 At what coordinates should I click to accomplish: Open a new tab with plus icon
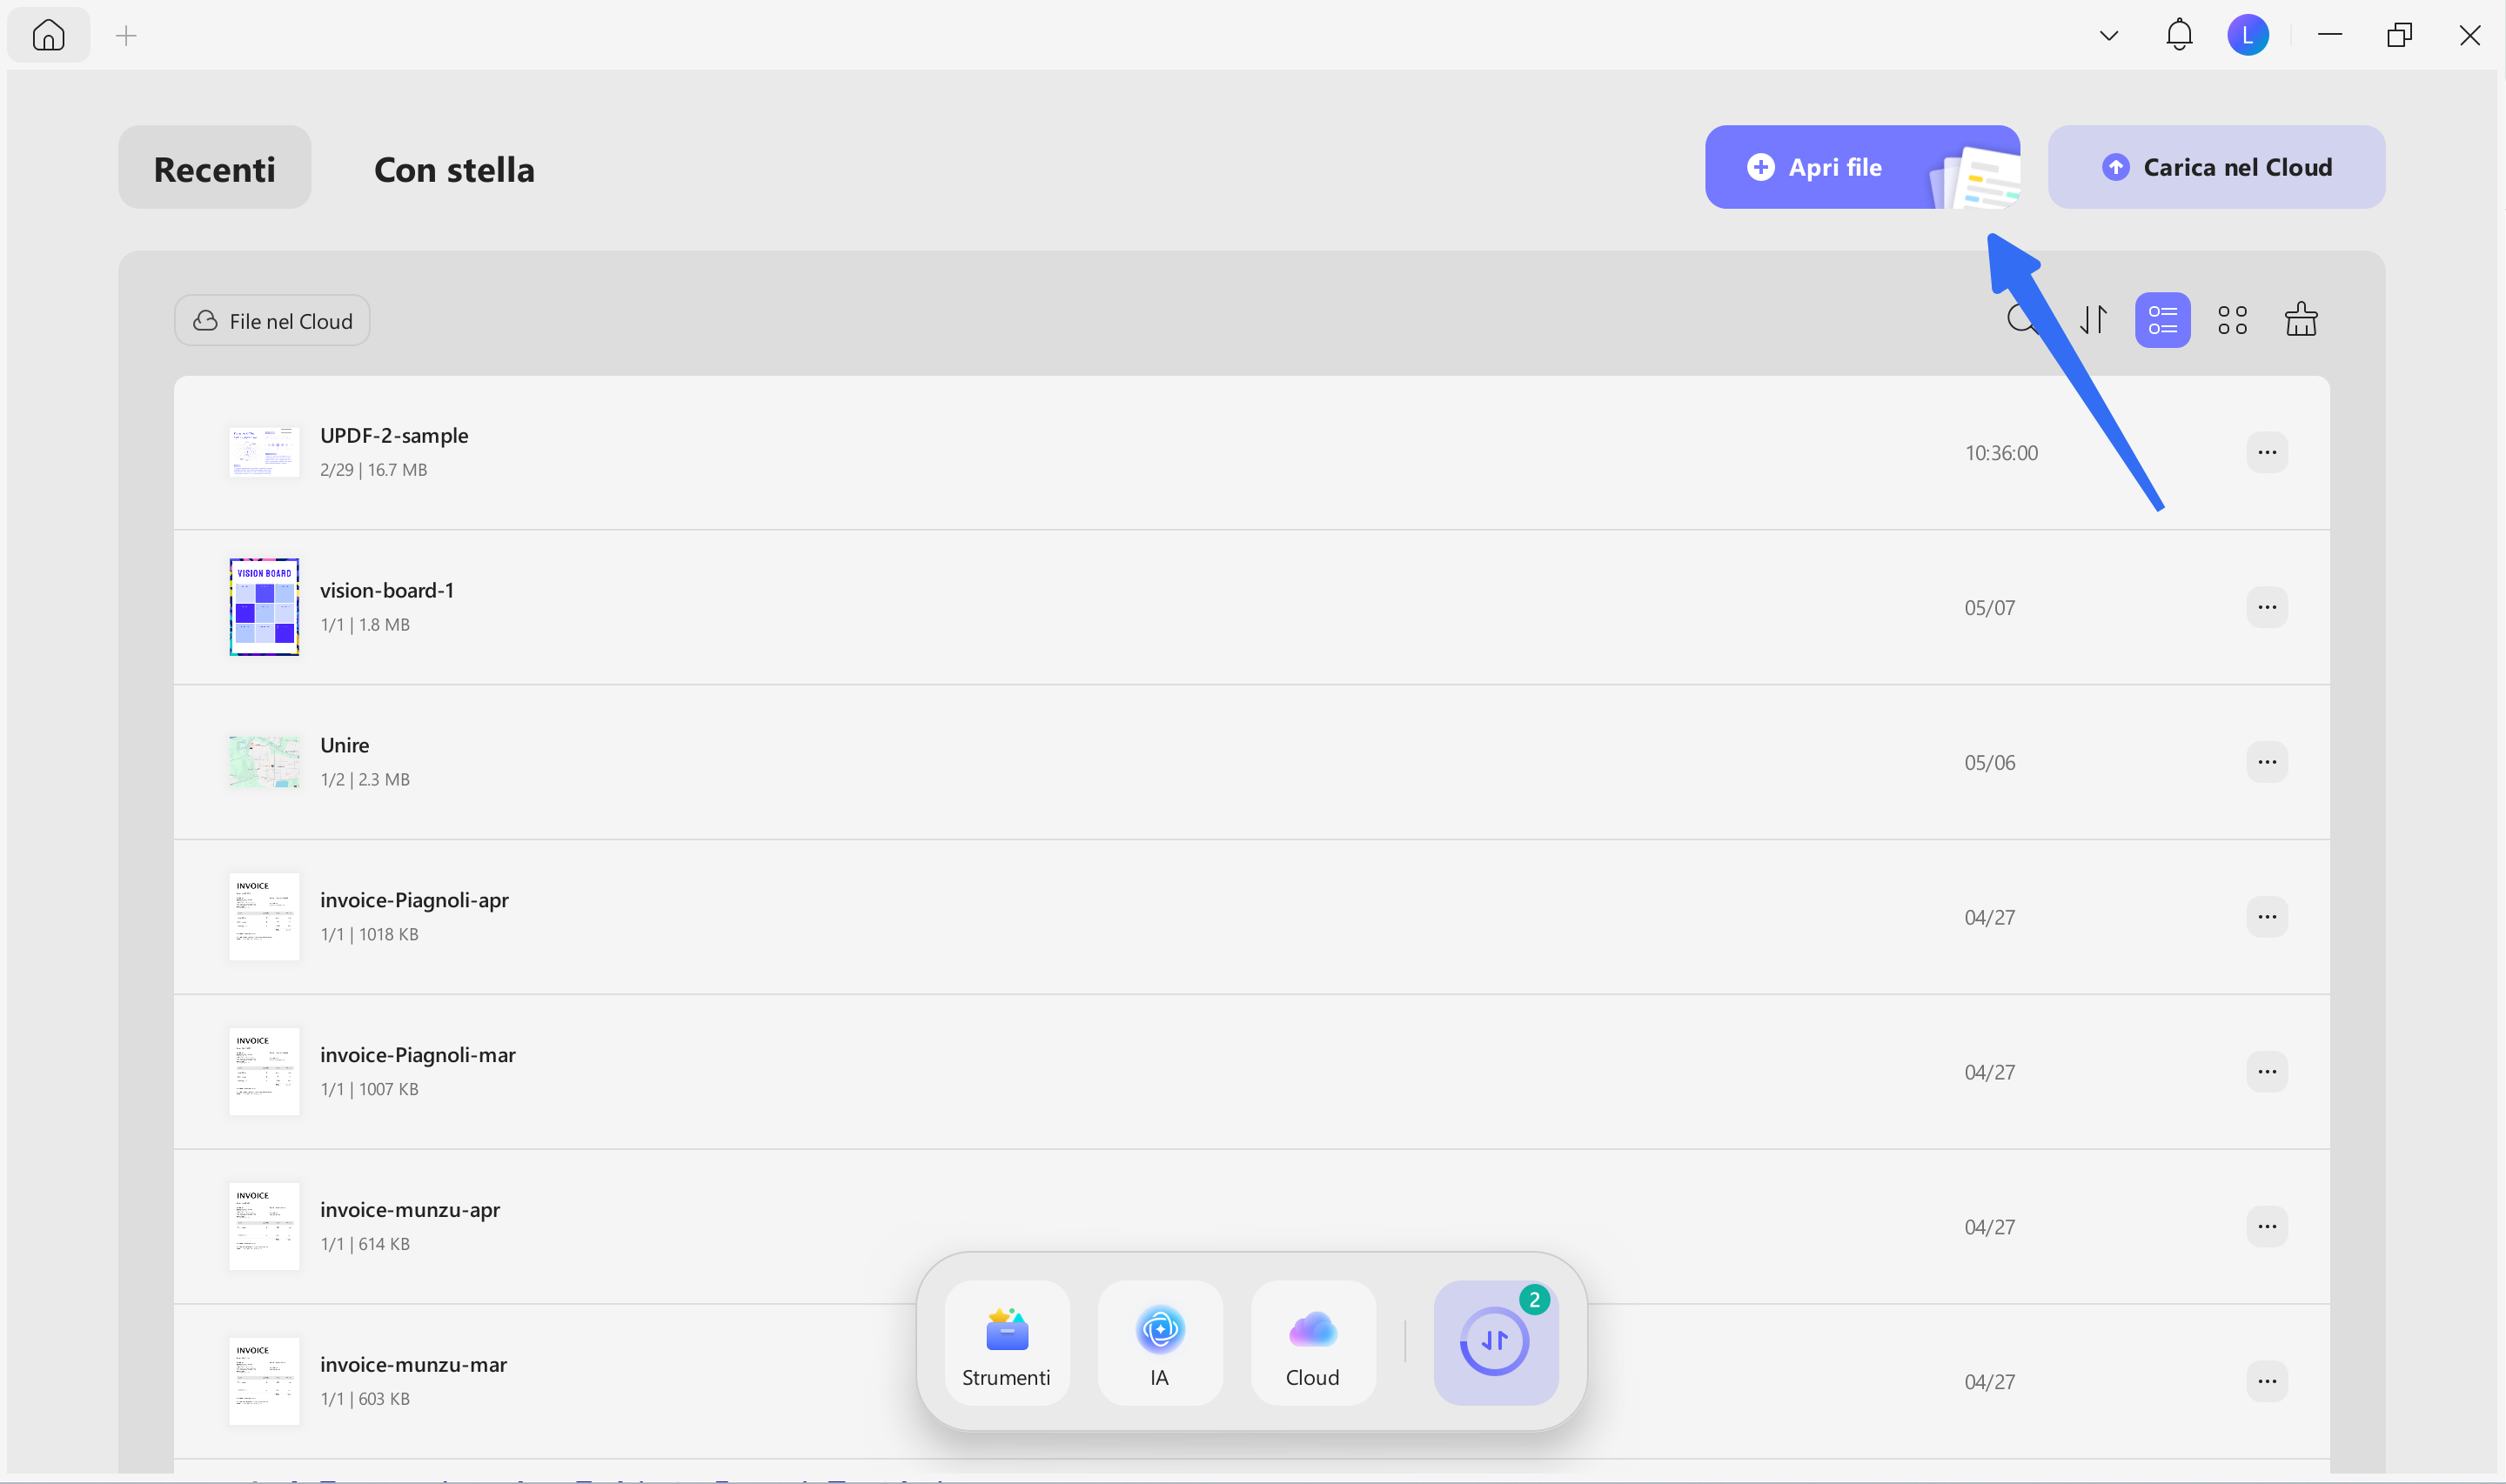(126, 36)
